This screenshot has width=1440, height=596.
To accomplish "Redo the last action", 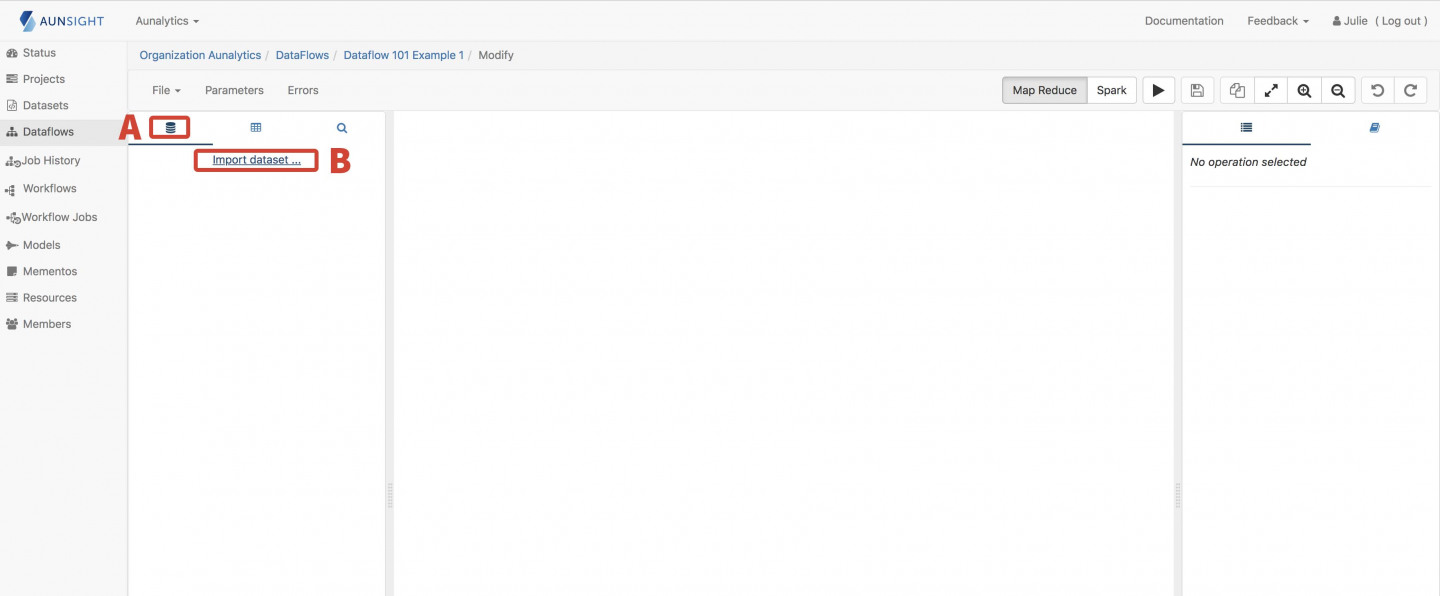I will [x=1410, y=90].
